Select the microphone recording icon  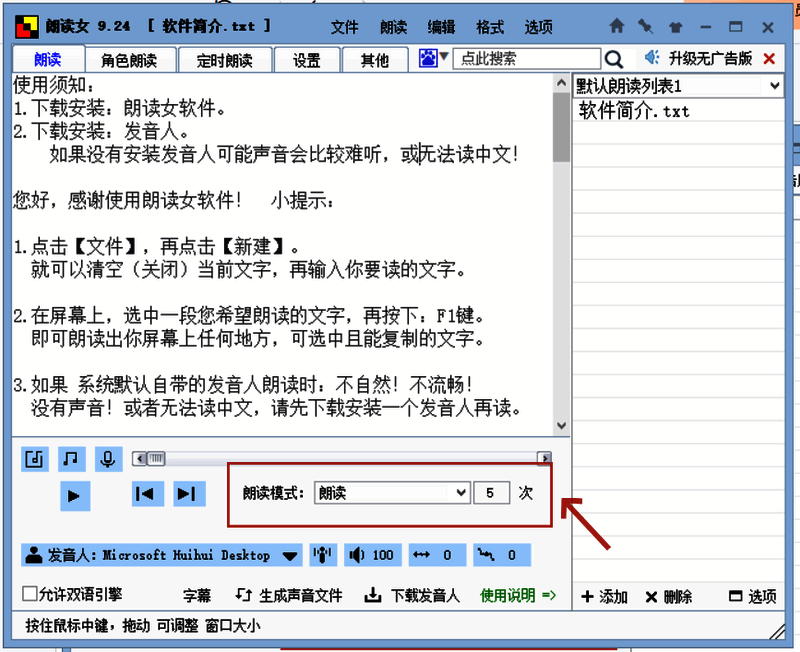coord(106,459)
